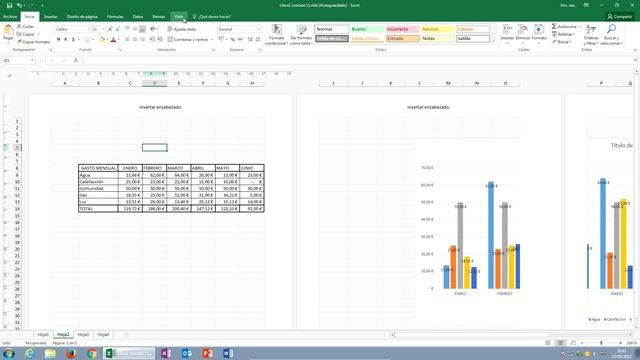Switch to the Fórmulas tab
Viewport: 640px width, 360px height.
click(x=115, y=17)
